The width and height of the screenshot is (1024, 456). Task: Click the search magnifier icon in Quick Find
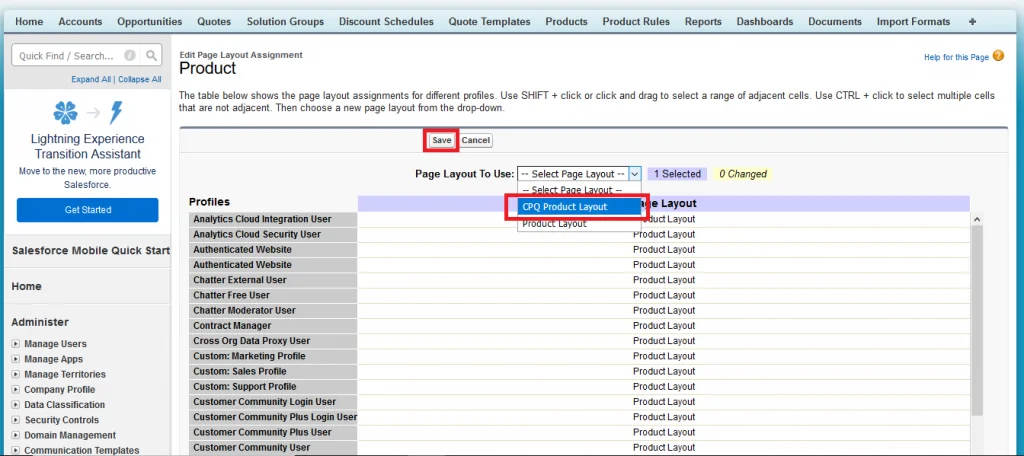(x=151, y=56)
